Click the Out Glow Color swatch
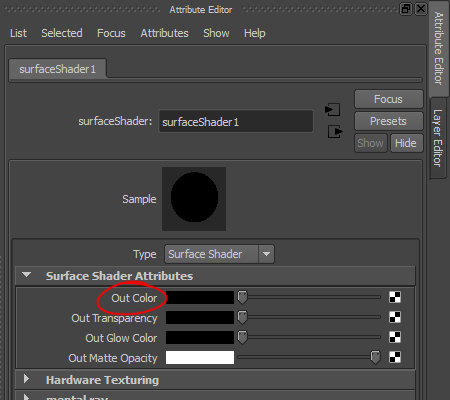The width and height of the screenshot is (450, 400). coord(200,337)
